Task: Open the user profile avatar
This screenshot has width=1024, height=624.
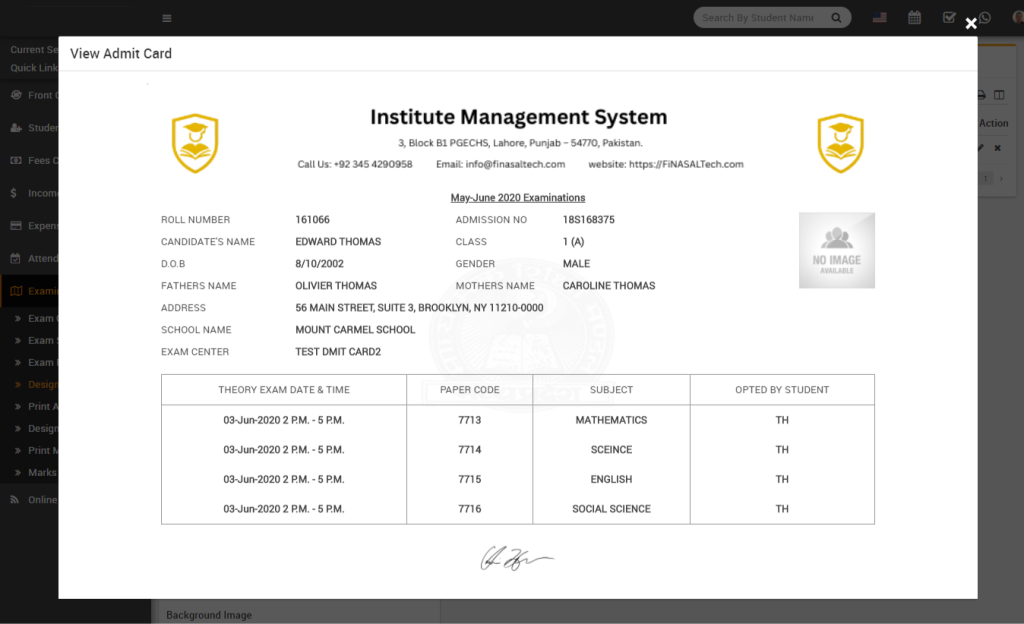Action: [1017, 18]
